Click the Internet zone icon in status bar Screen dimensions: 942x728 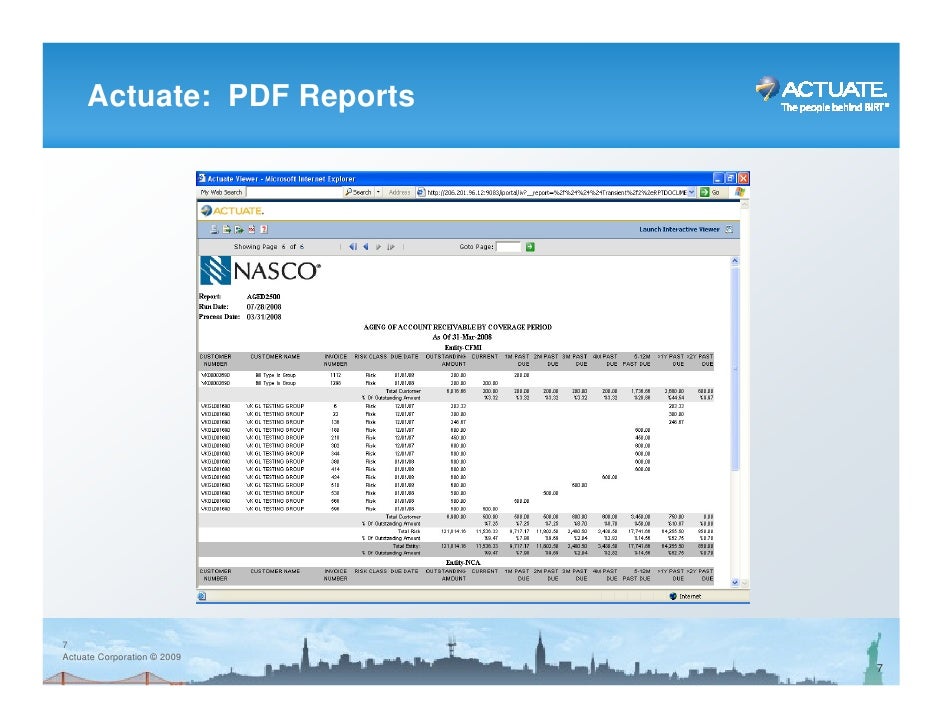pos(673,596)
